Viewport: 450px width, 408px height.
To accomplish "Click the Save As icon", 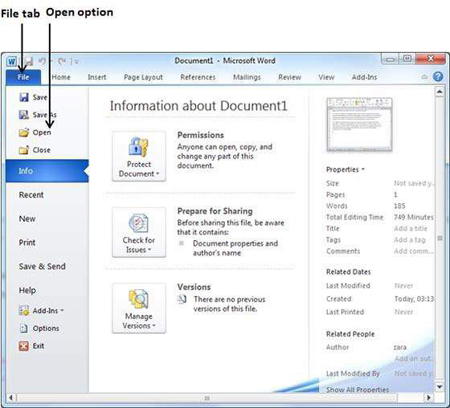I will pos(24,115).
